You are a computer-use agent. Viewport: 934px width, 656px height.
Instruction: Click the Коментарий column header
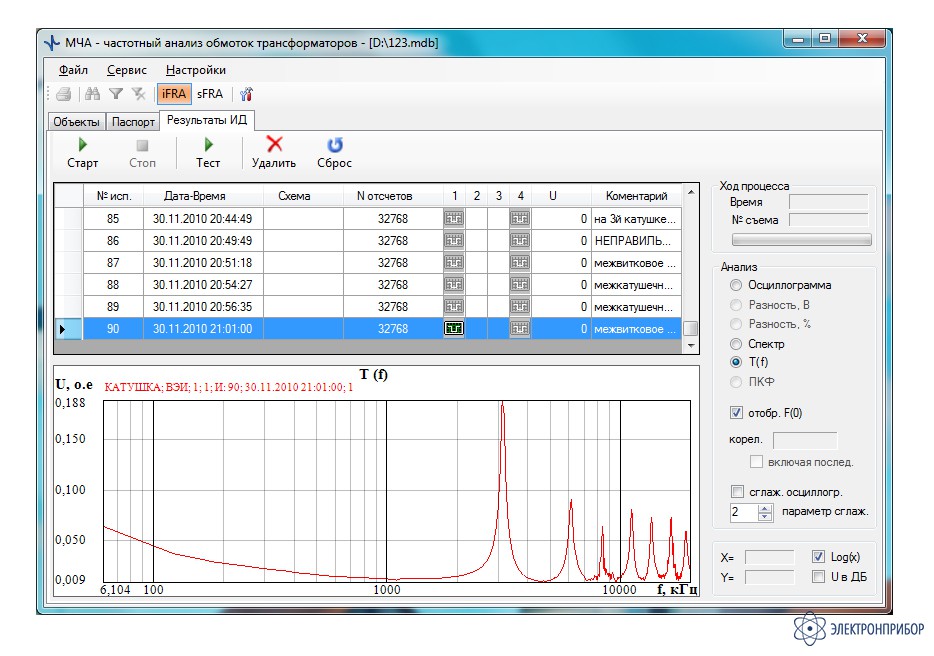click(636, 196)
